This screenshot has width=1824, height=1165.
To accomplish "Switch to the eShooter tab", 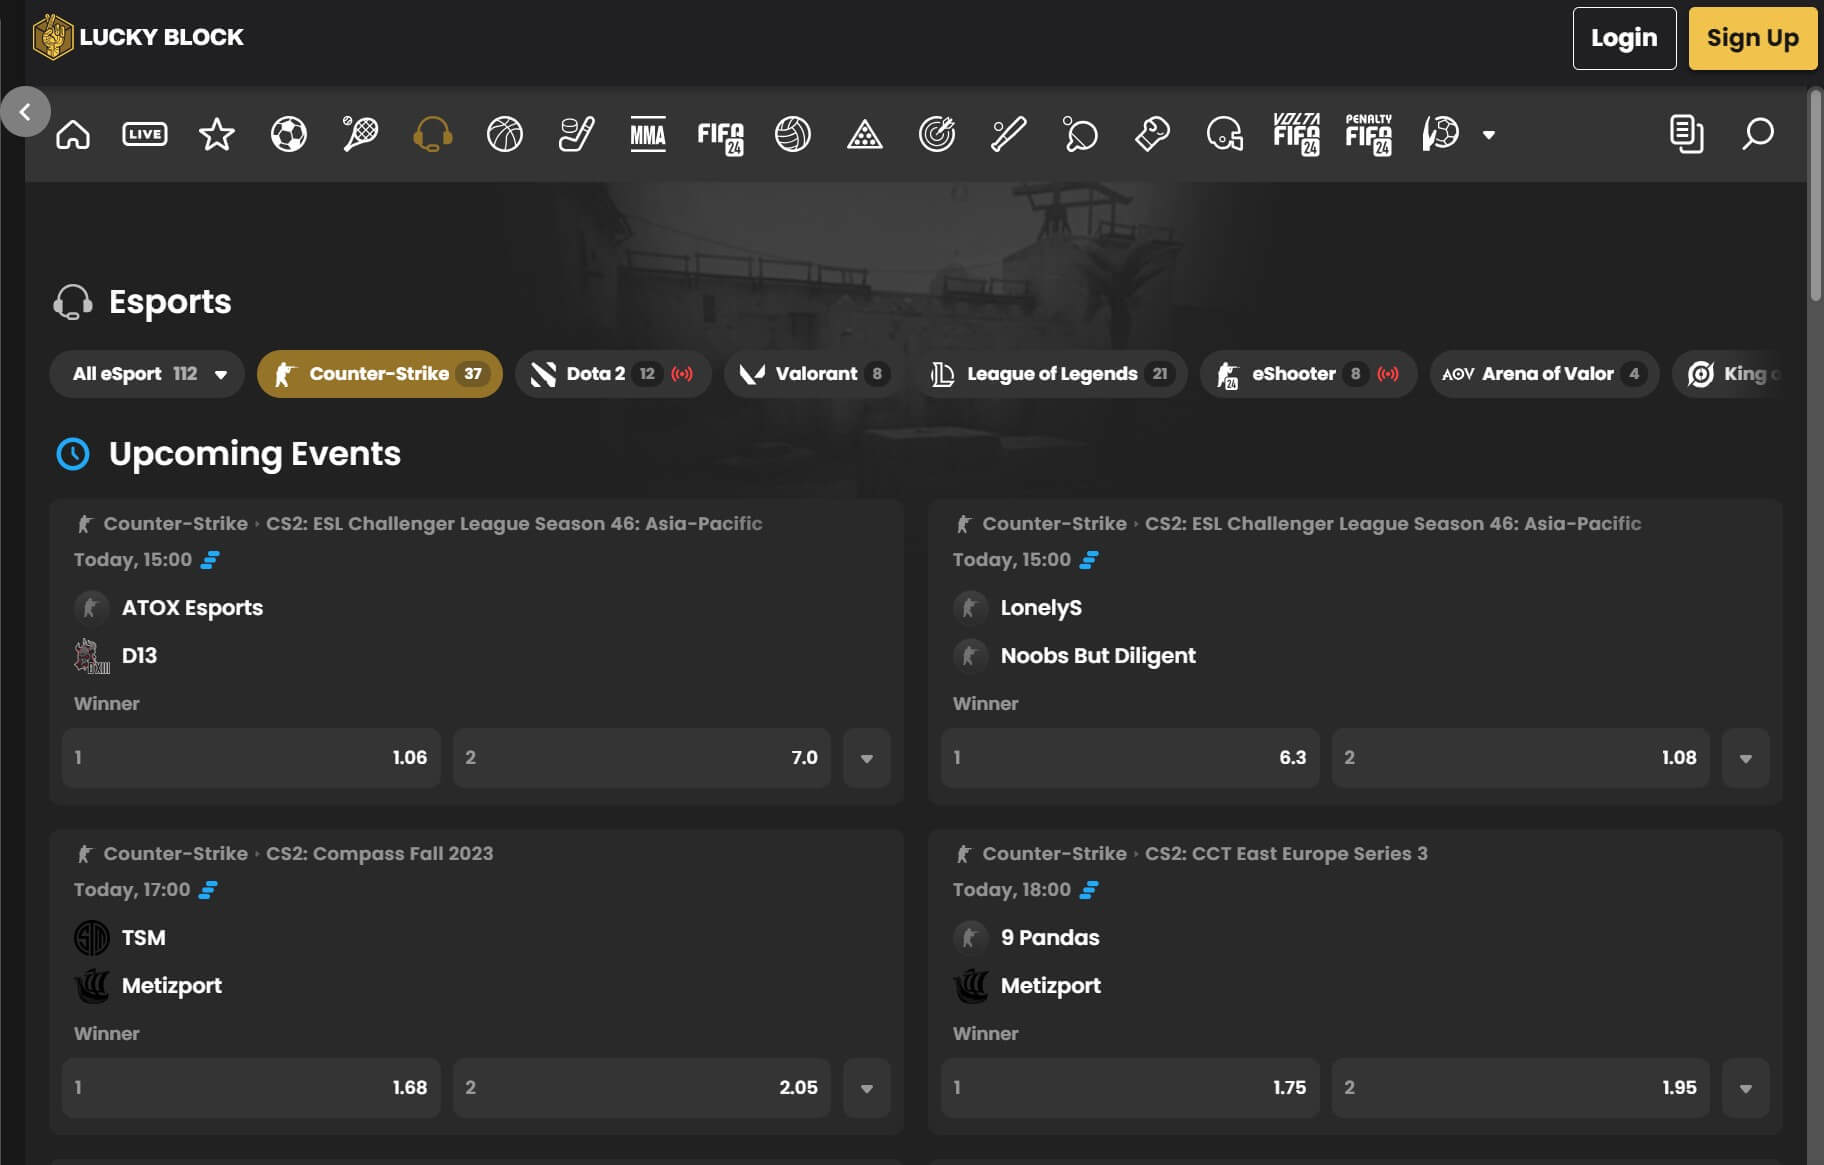I will point(1308,374).
